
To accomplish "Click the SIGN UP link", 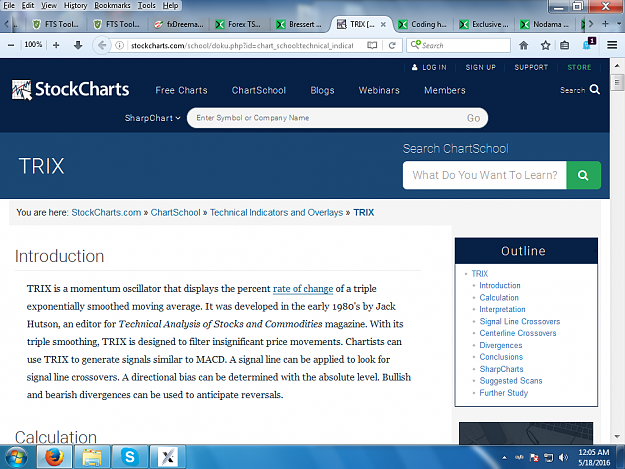I will coord(481,67).
